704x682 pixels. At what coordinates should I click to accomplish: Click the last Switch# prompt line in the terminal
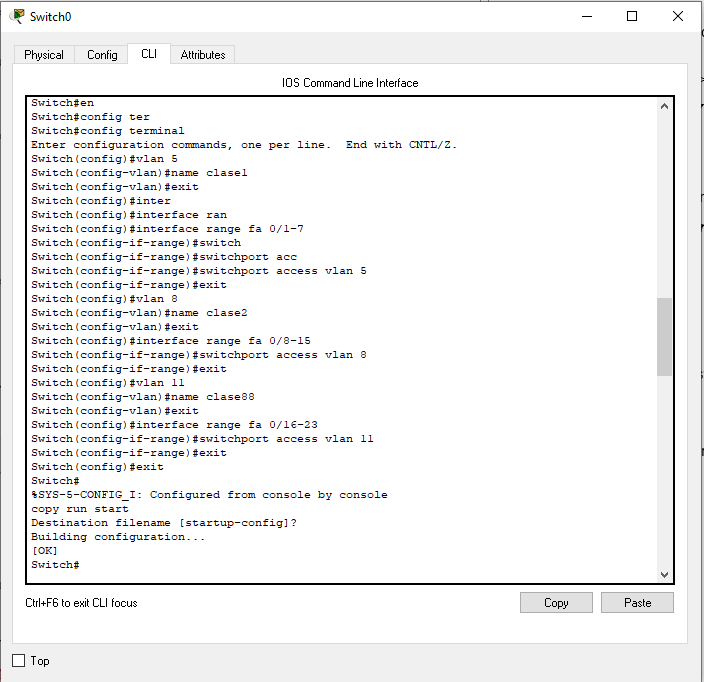pyautogui.click(x=55, y=565)
